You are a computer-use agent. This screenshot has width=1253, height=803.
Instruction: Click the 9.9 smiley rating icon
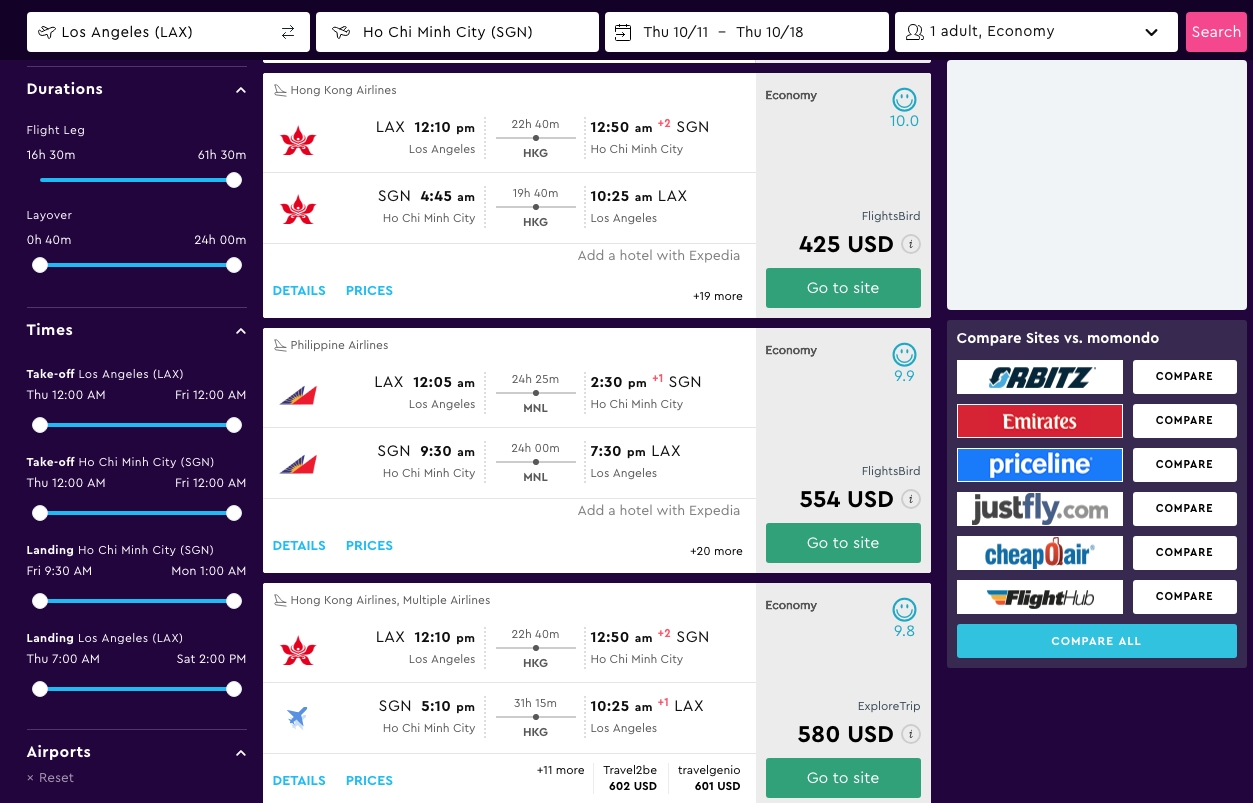pos(904,355)
